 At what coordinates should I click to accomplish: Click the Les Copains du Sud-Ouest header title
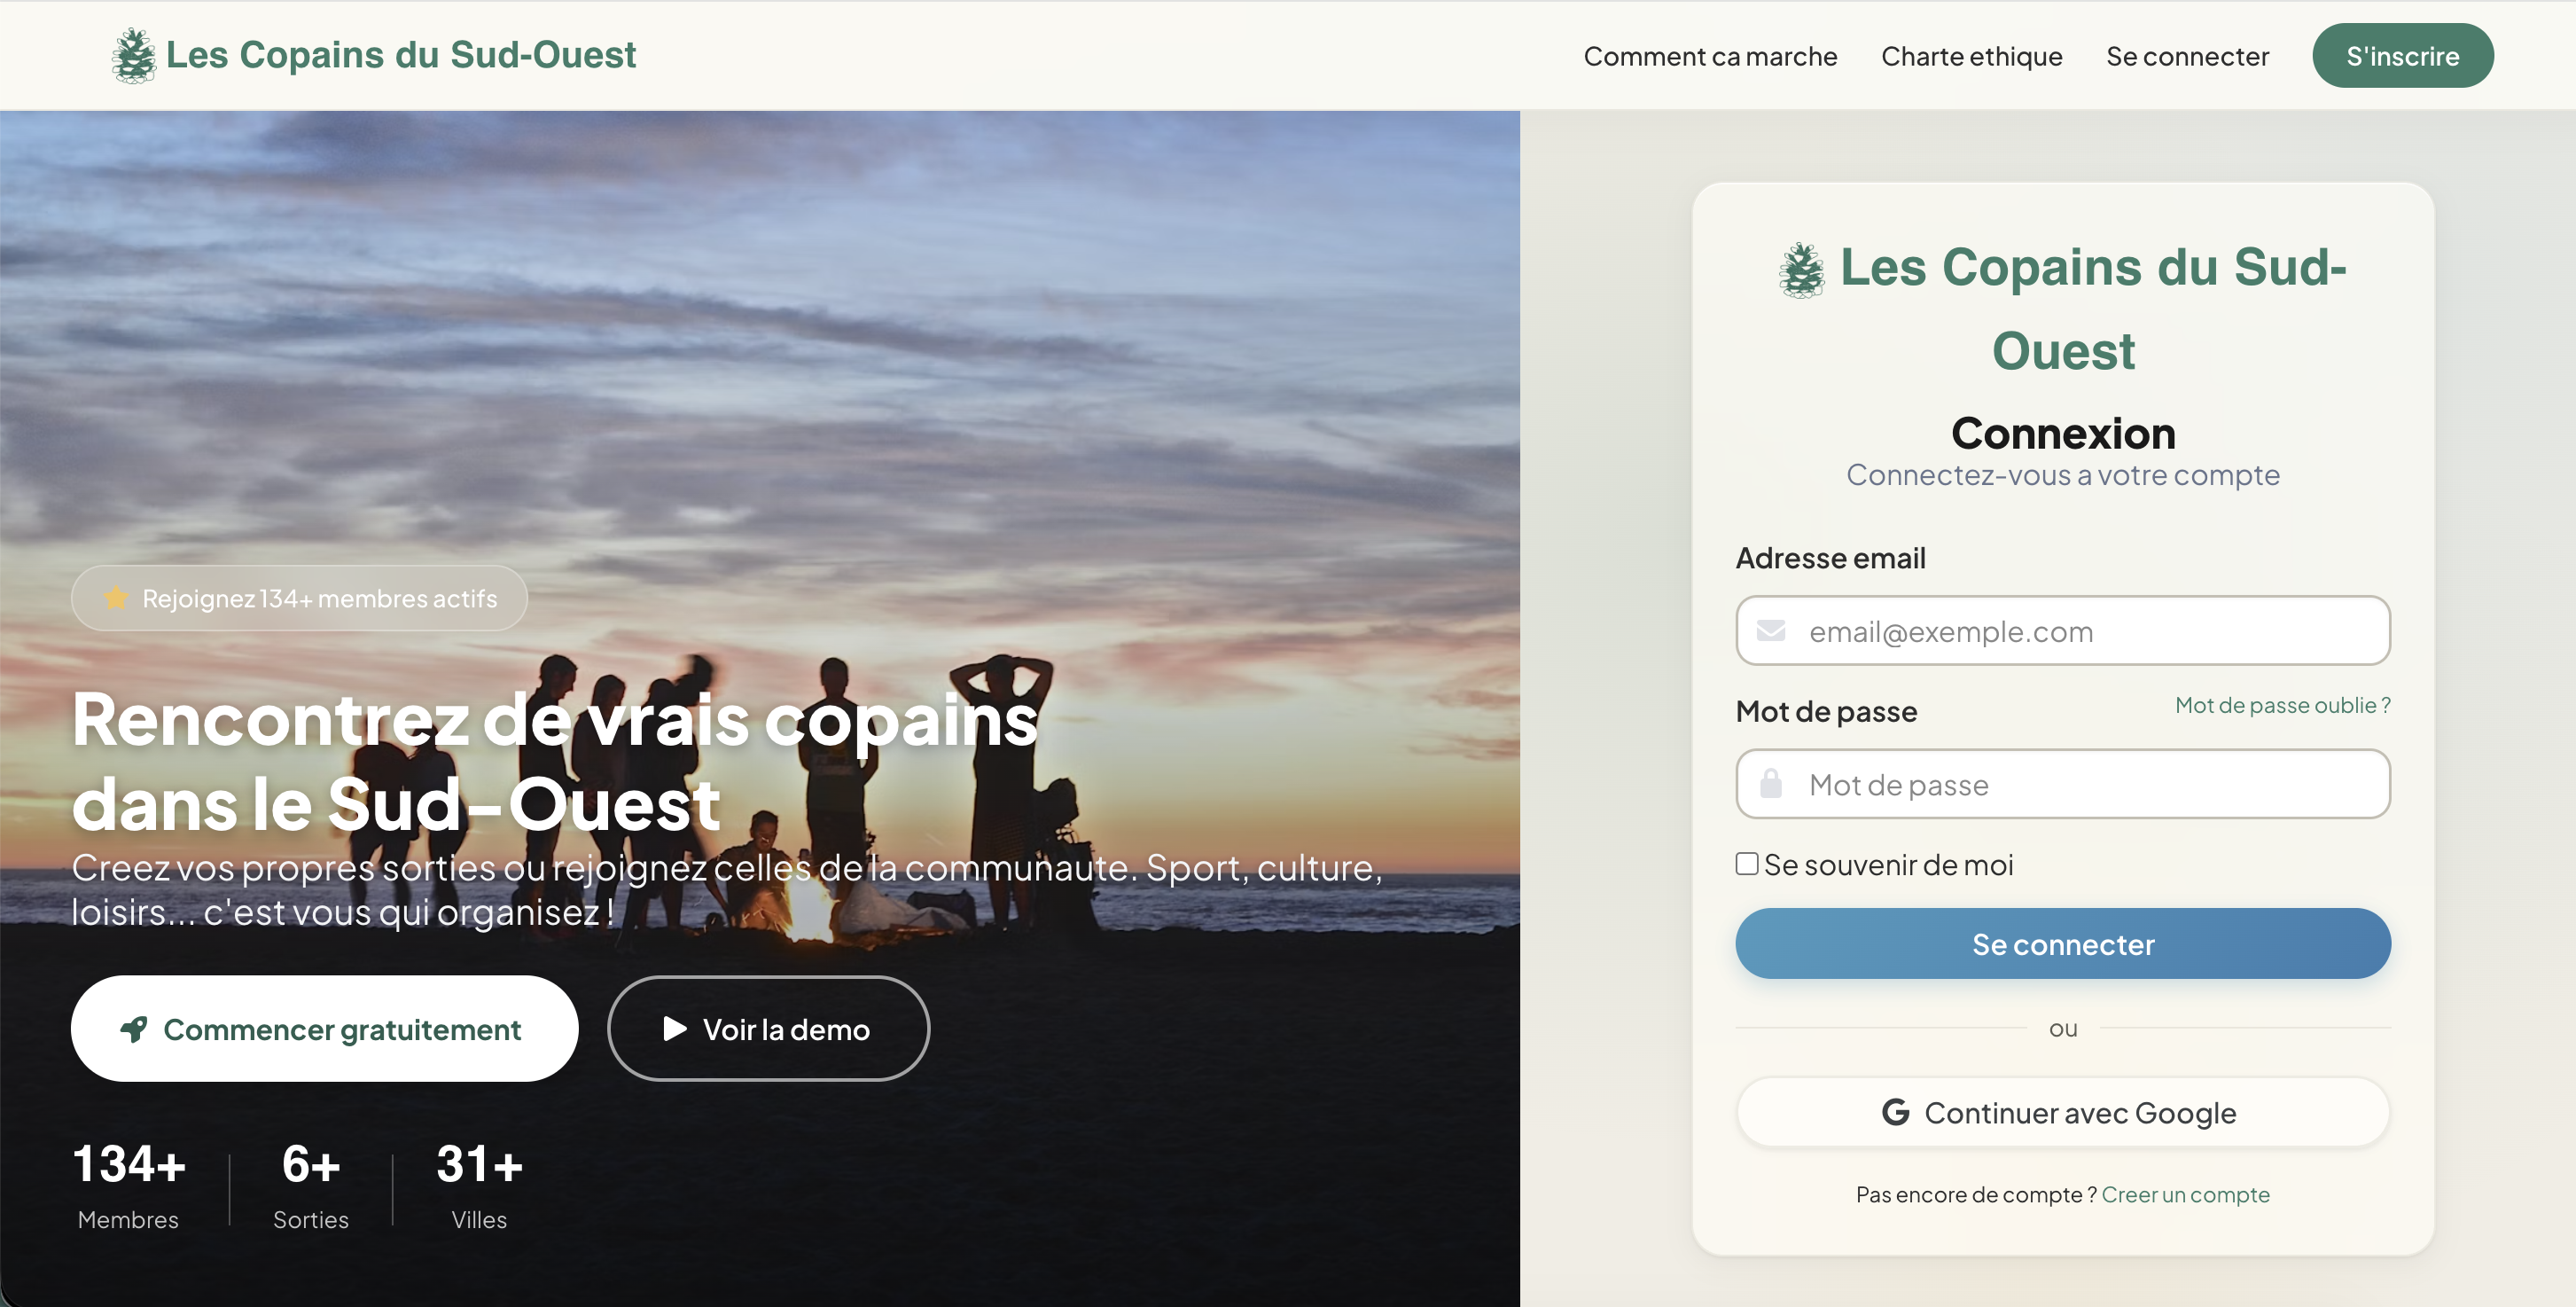401,55
